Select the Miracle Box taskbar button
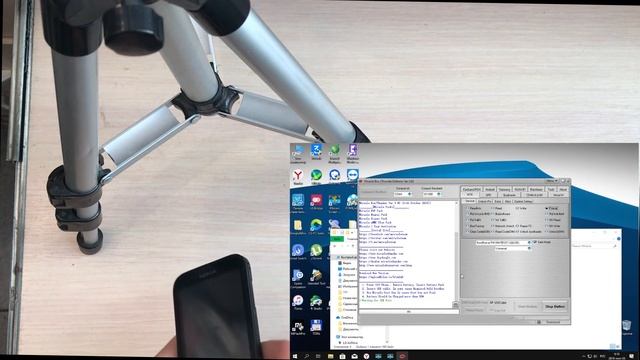This screenshot has height=360, width=640. (402, 356)
